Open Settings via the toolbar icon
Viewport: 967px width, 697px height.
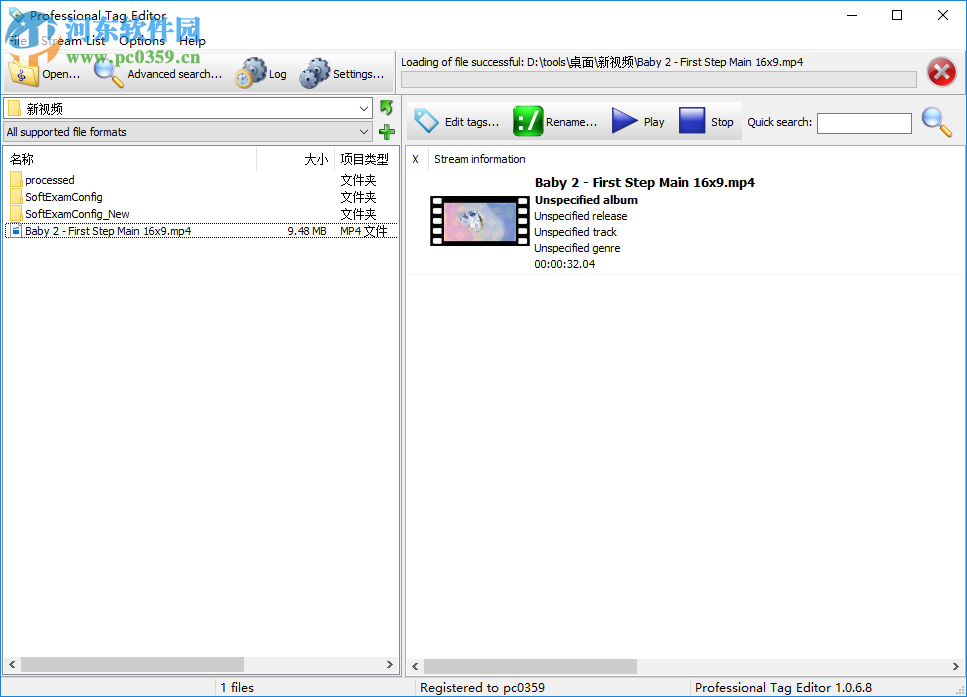(315, 72)
